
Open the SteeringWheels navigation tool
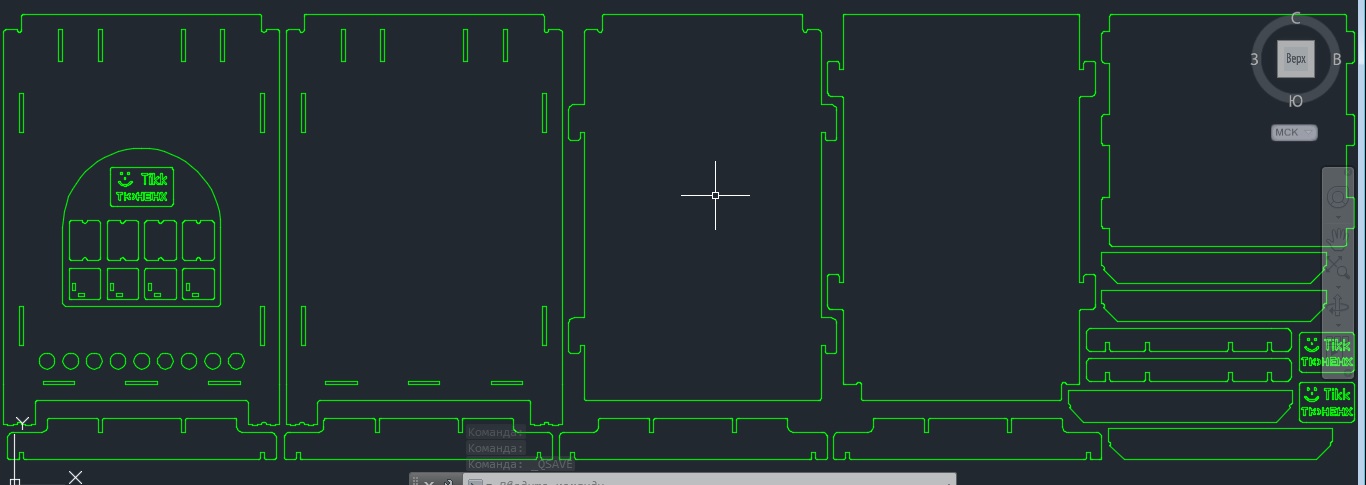click(1339, 195)
